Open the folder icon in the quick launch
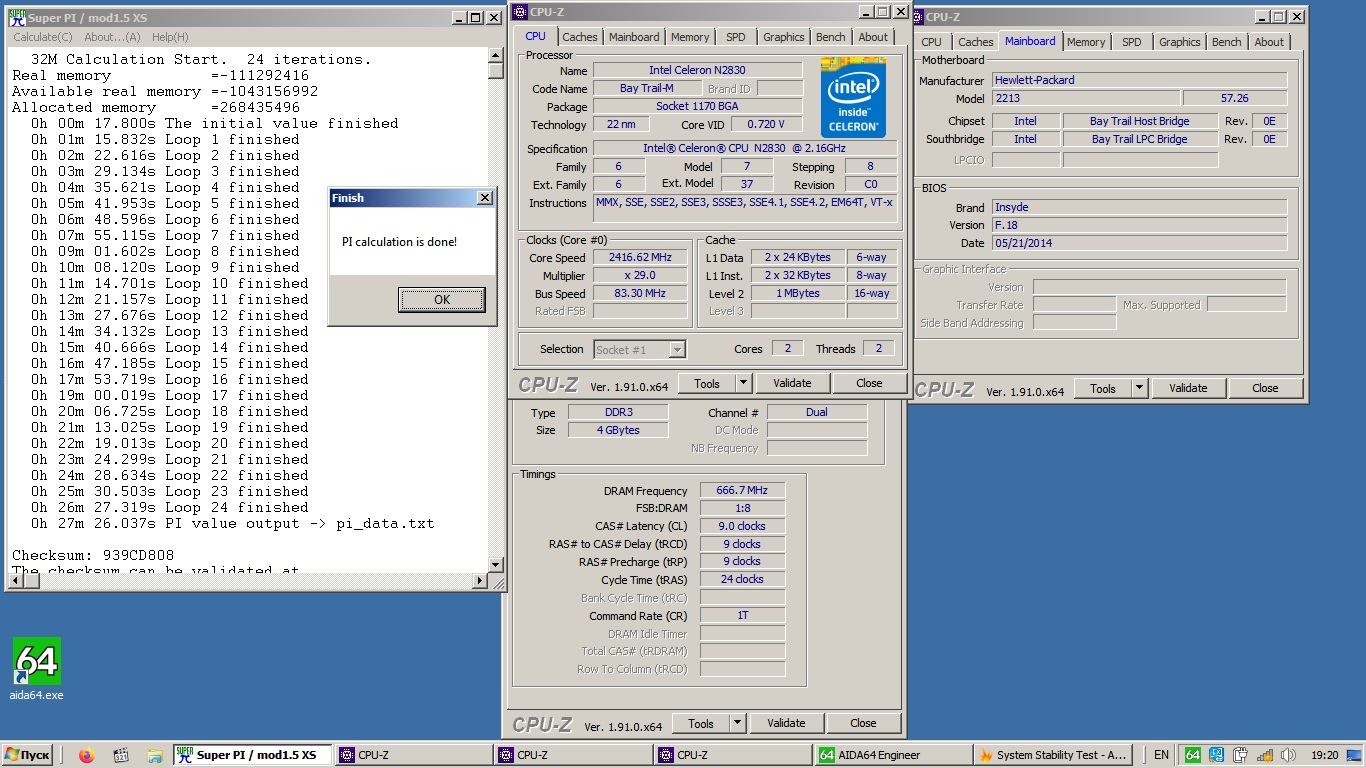This screenshot has height=768, width=1366. [155, 755]
